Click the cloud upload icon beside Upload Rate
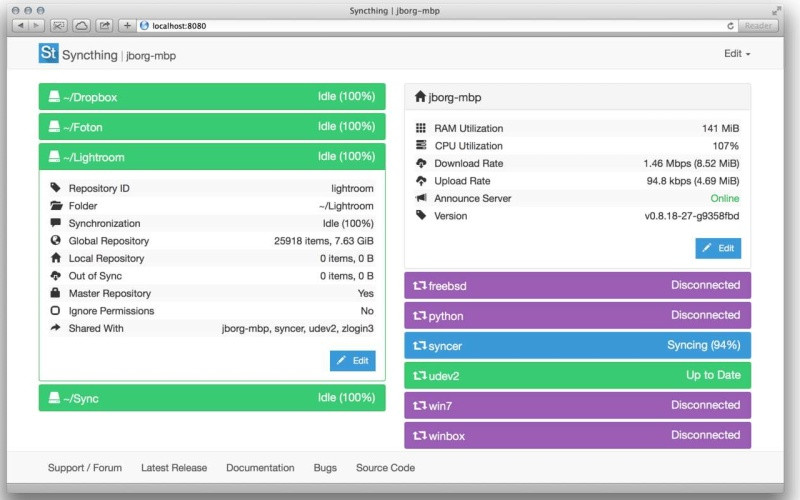Image resolution: width=800 pixels, height=500 pixels. click(421, 181)
